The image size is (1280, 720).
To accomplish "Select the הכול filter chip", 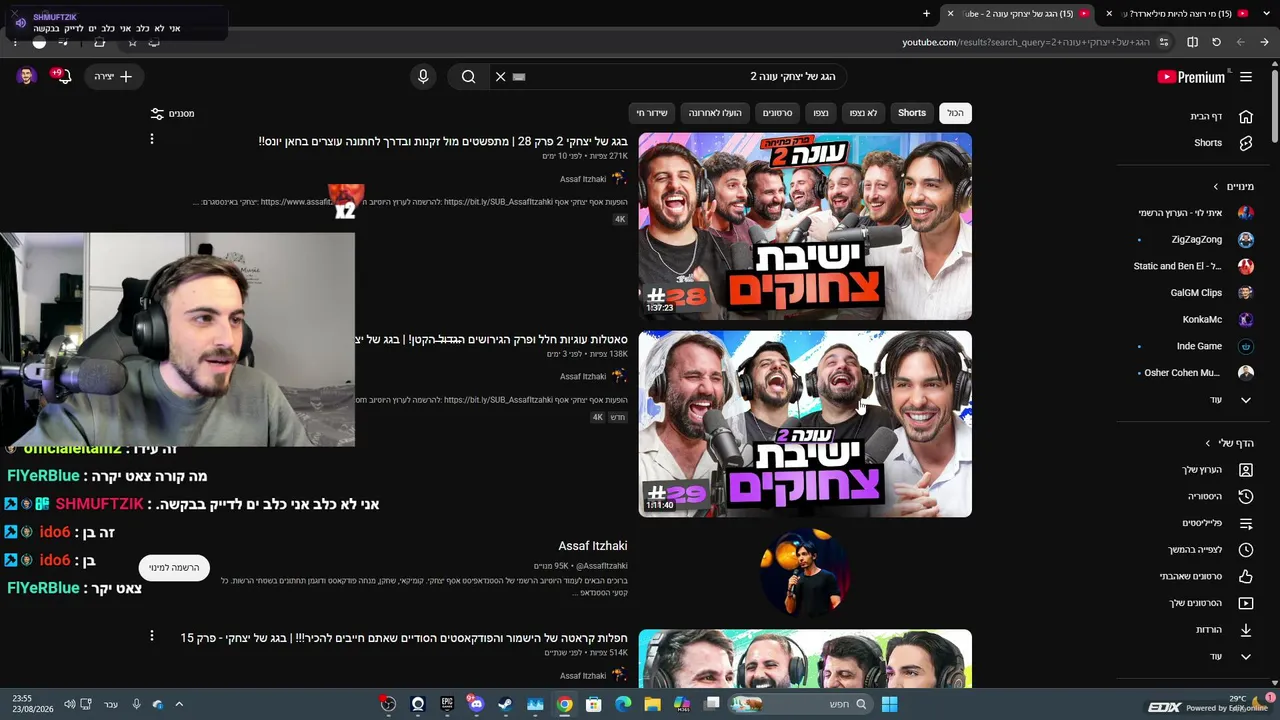I will 956,113.
